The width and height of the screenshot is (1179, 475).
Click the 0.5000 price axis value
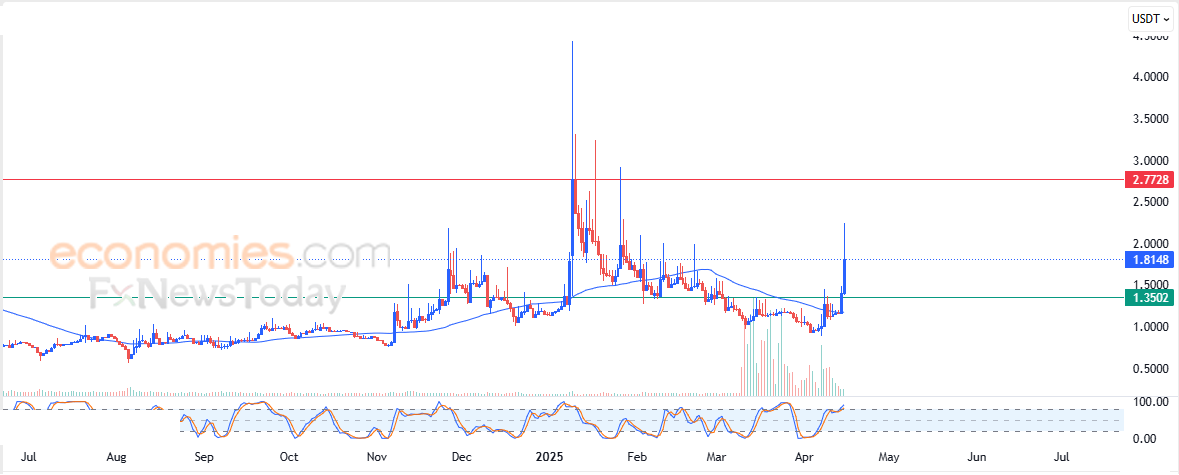click(x=1151, y=368)
